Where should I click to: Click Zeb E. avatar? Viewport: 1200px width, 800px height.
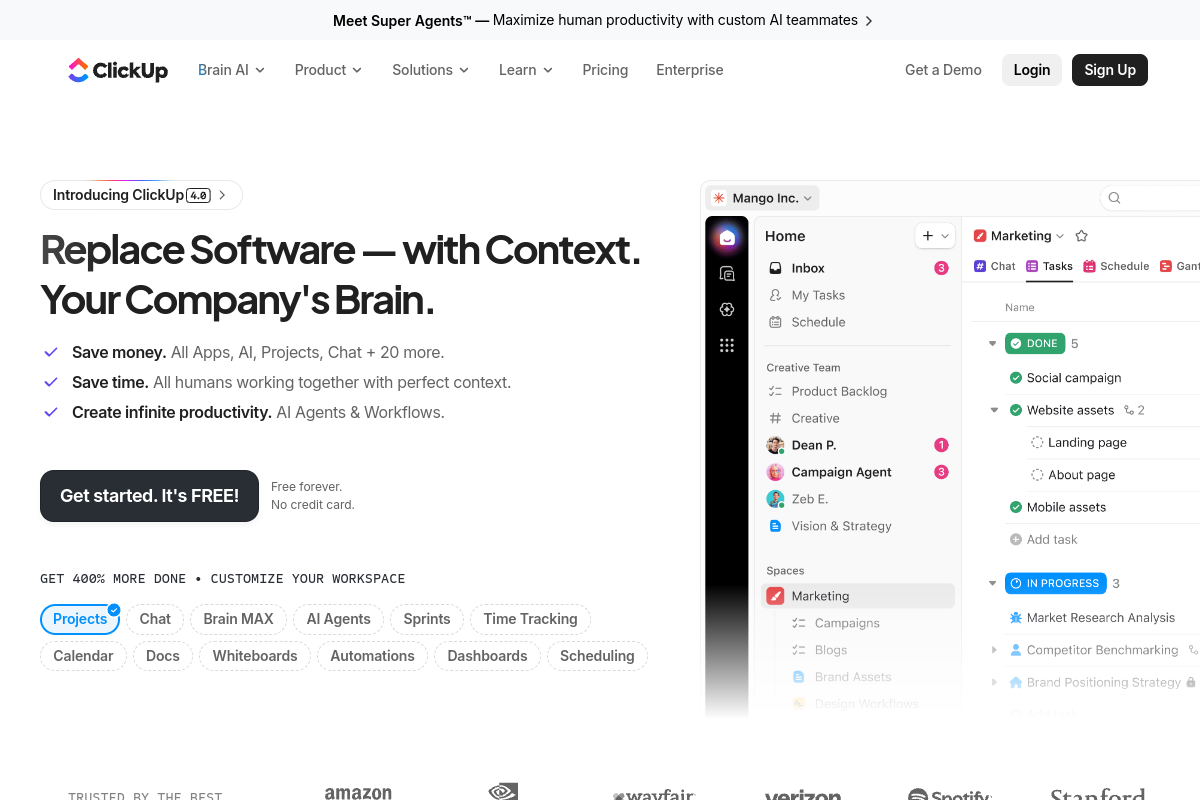(775, 499)
